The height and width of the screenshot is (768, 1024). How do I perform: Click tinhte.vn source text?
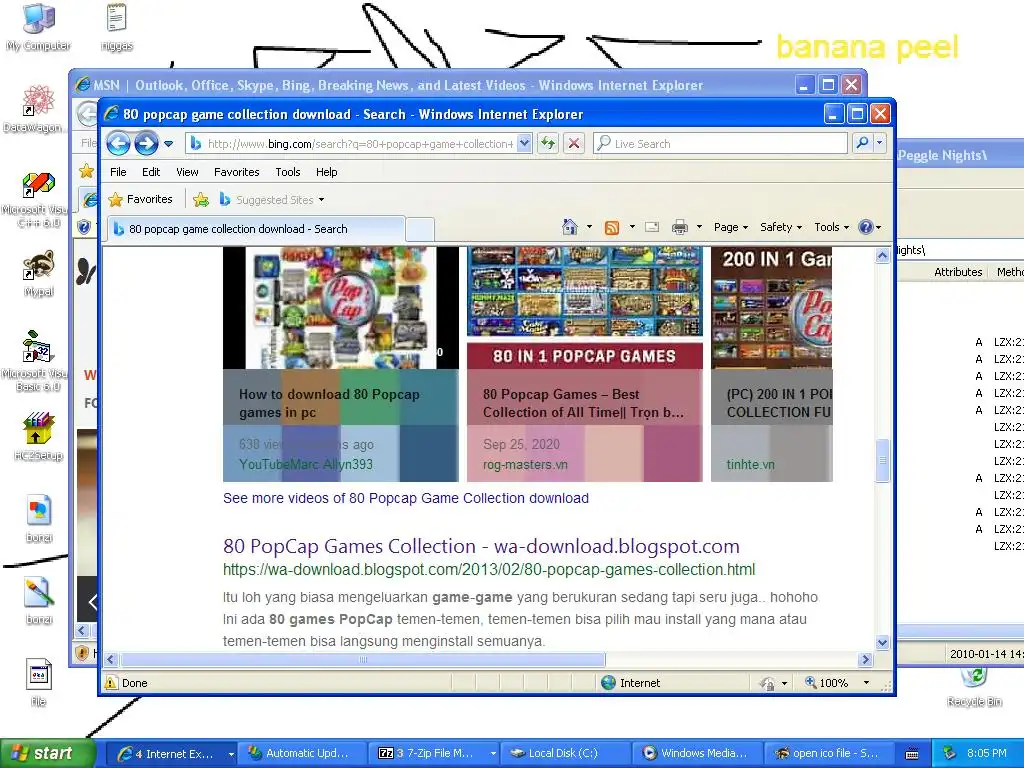pyautogui.click(x=750, y=464)
